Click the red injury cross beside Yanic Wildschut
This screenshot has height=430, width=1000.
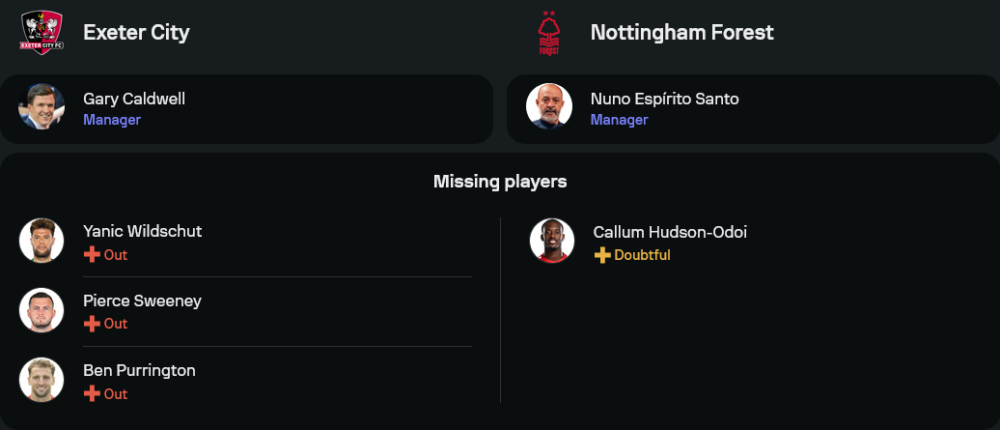pyautogui.click(x=92, y=255)
